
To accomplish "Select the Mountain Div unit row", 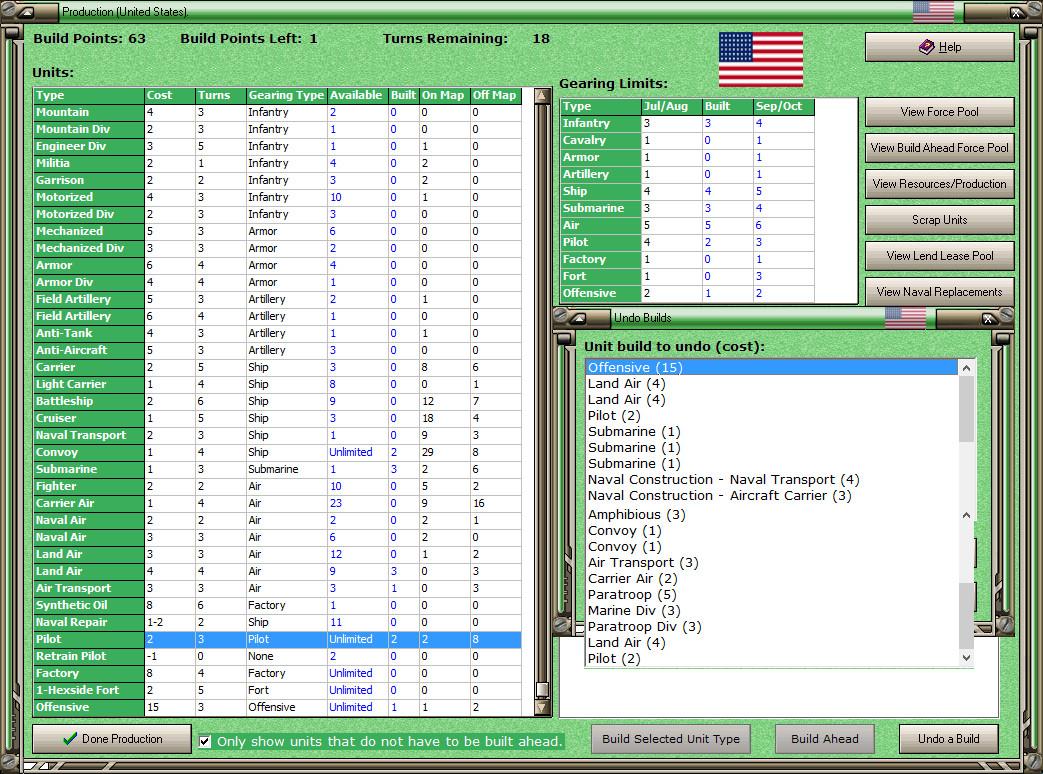I will (x=277, y=130).
